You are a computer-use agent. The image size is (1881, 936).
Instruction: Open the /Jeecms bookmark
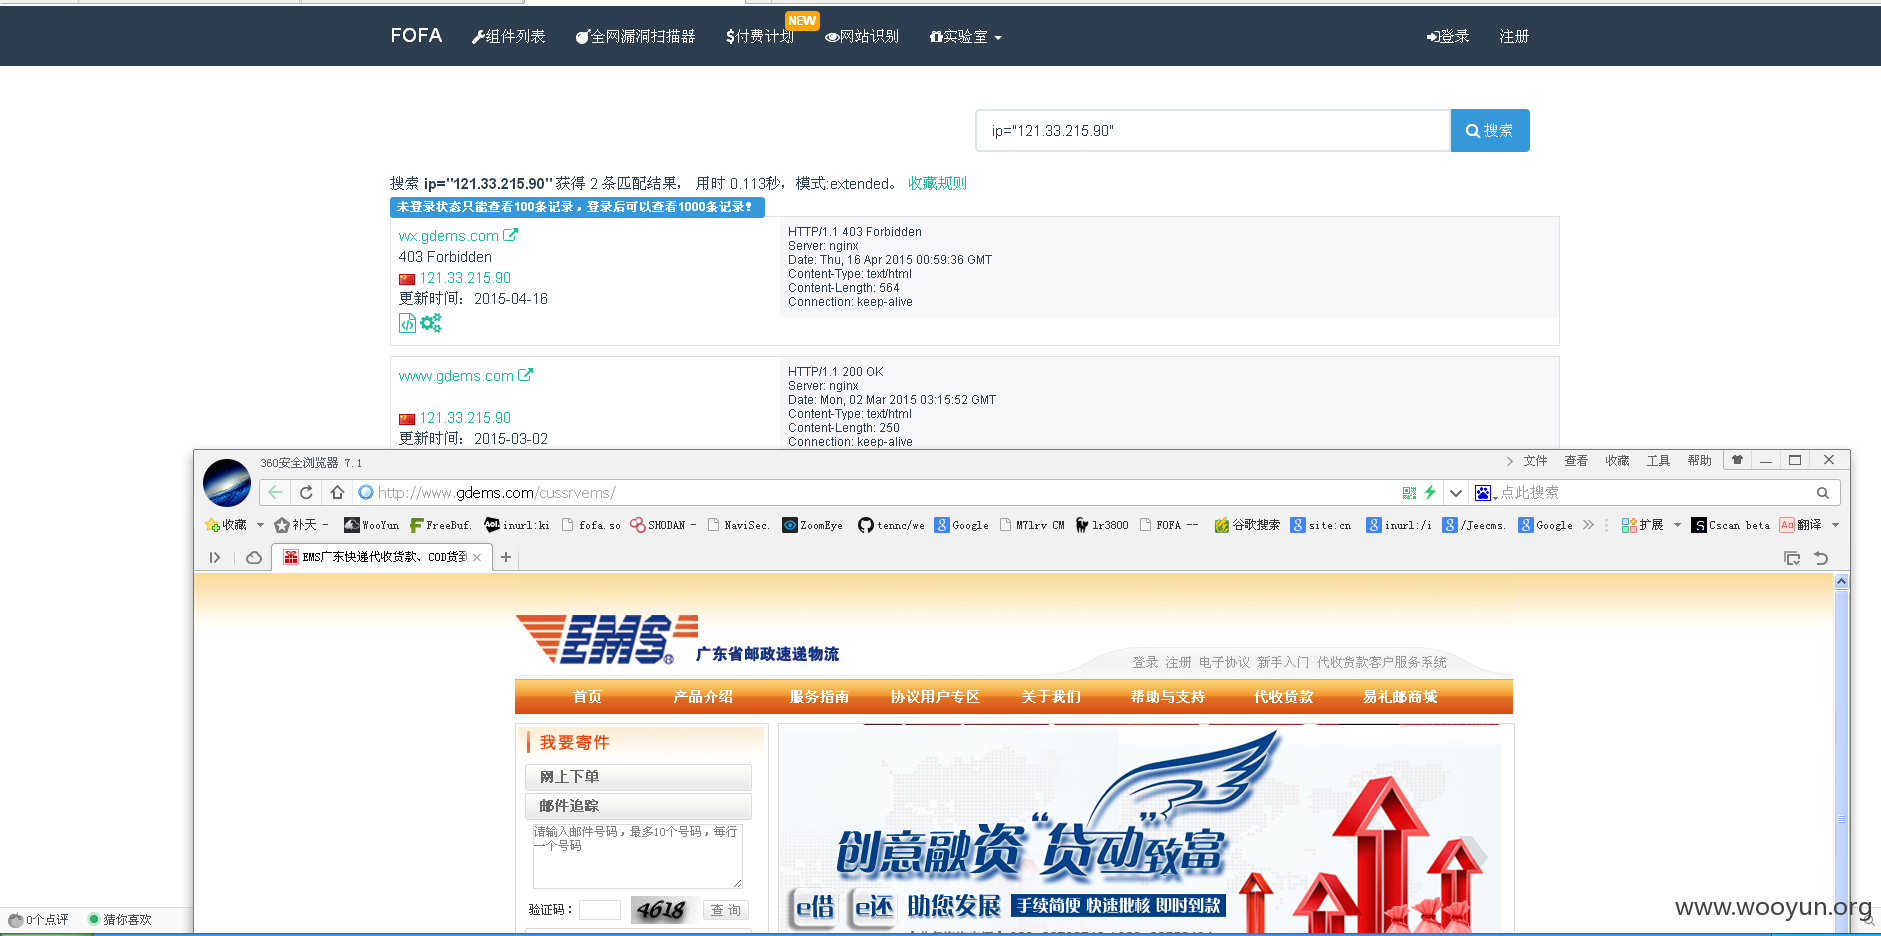(1474, 525)
